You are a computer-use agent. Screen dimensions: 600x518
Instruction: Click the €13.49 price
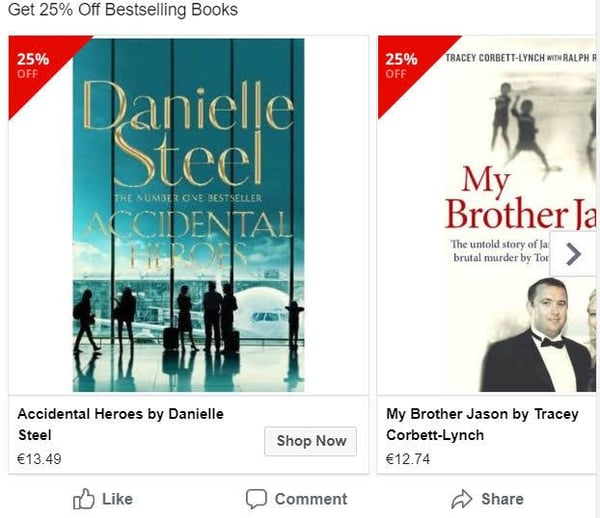[39, 460]
